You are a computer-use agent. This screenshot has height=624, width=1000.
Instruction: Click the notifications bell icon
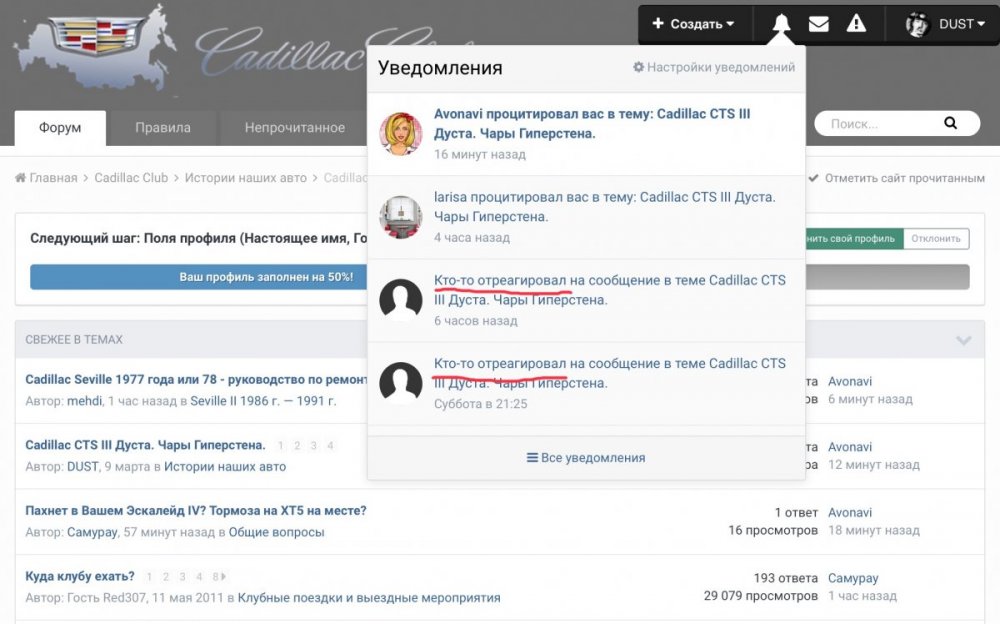(x=781, y=24)
